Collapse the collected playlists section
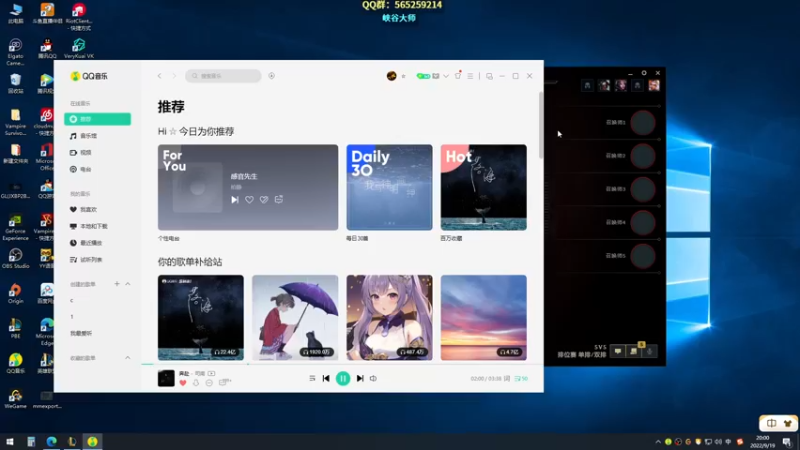The image size is (800, 450). point(128,358)
